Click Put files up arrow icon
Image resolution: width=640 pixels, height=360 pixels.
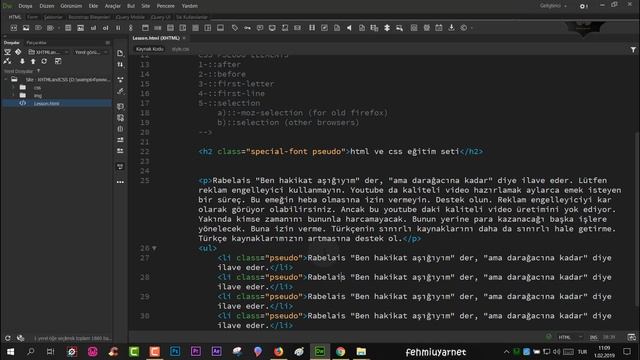tap(33, 61)
